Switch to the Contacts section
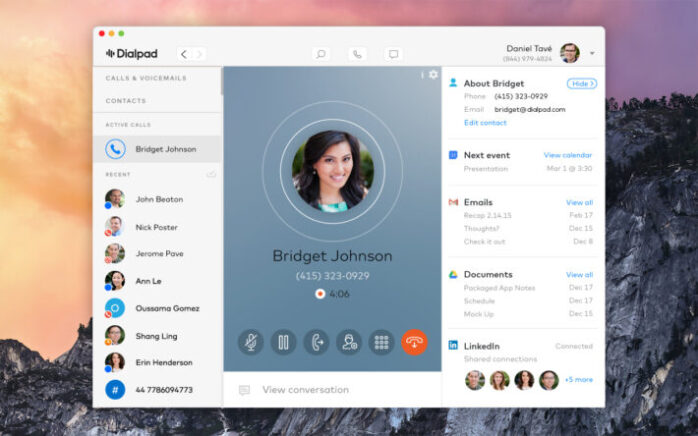The height and width of the screenshot is (436, 698). 126,101
